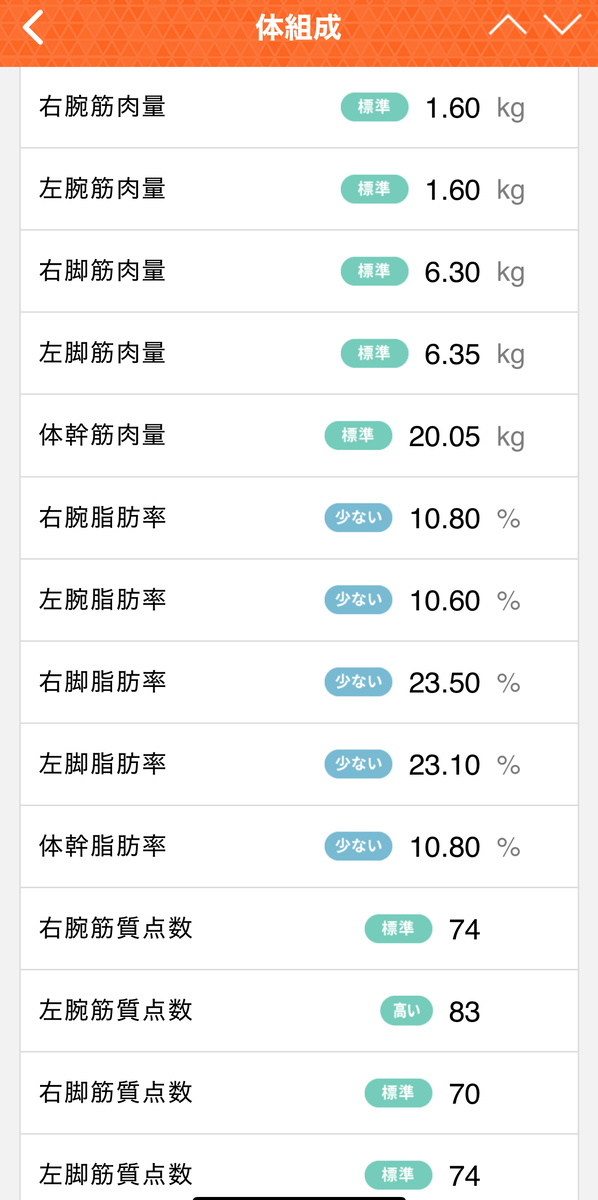Open the 右腕筋質点数 row

click(x=299, y=928)
